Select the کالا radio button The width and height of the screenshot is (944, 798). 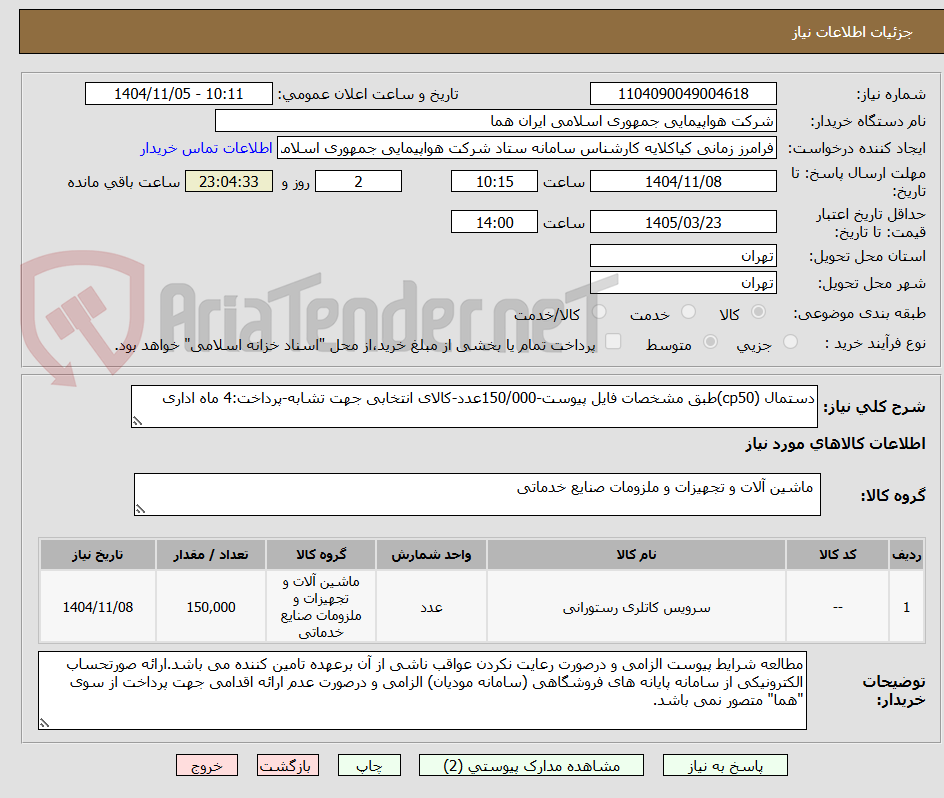click(x=757, y=312)
